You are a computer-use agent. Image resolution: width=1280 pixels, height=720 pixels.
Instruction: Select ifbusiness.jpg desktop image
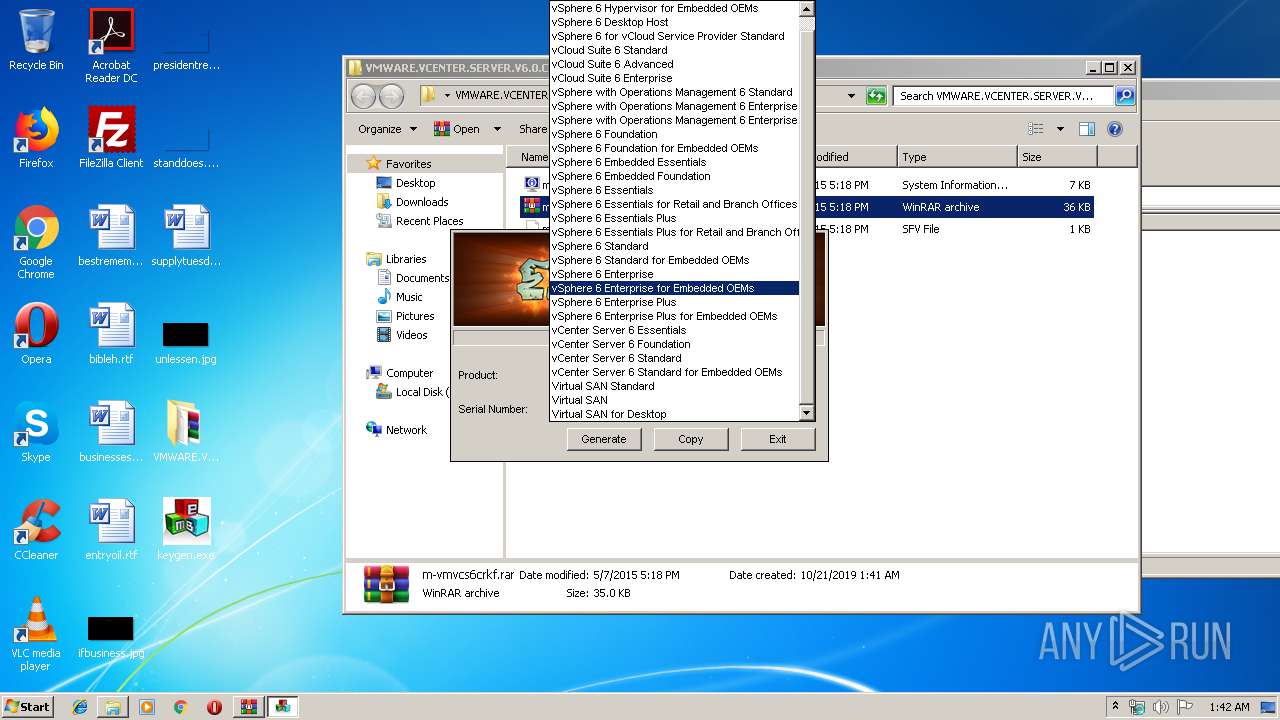pos(111,636)
